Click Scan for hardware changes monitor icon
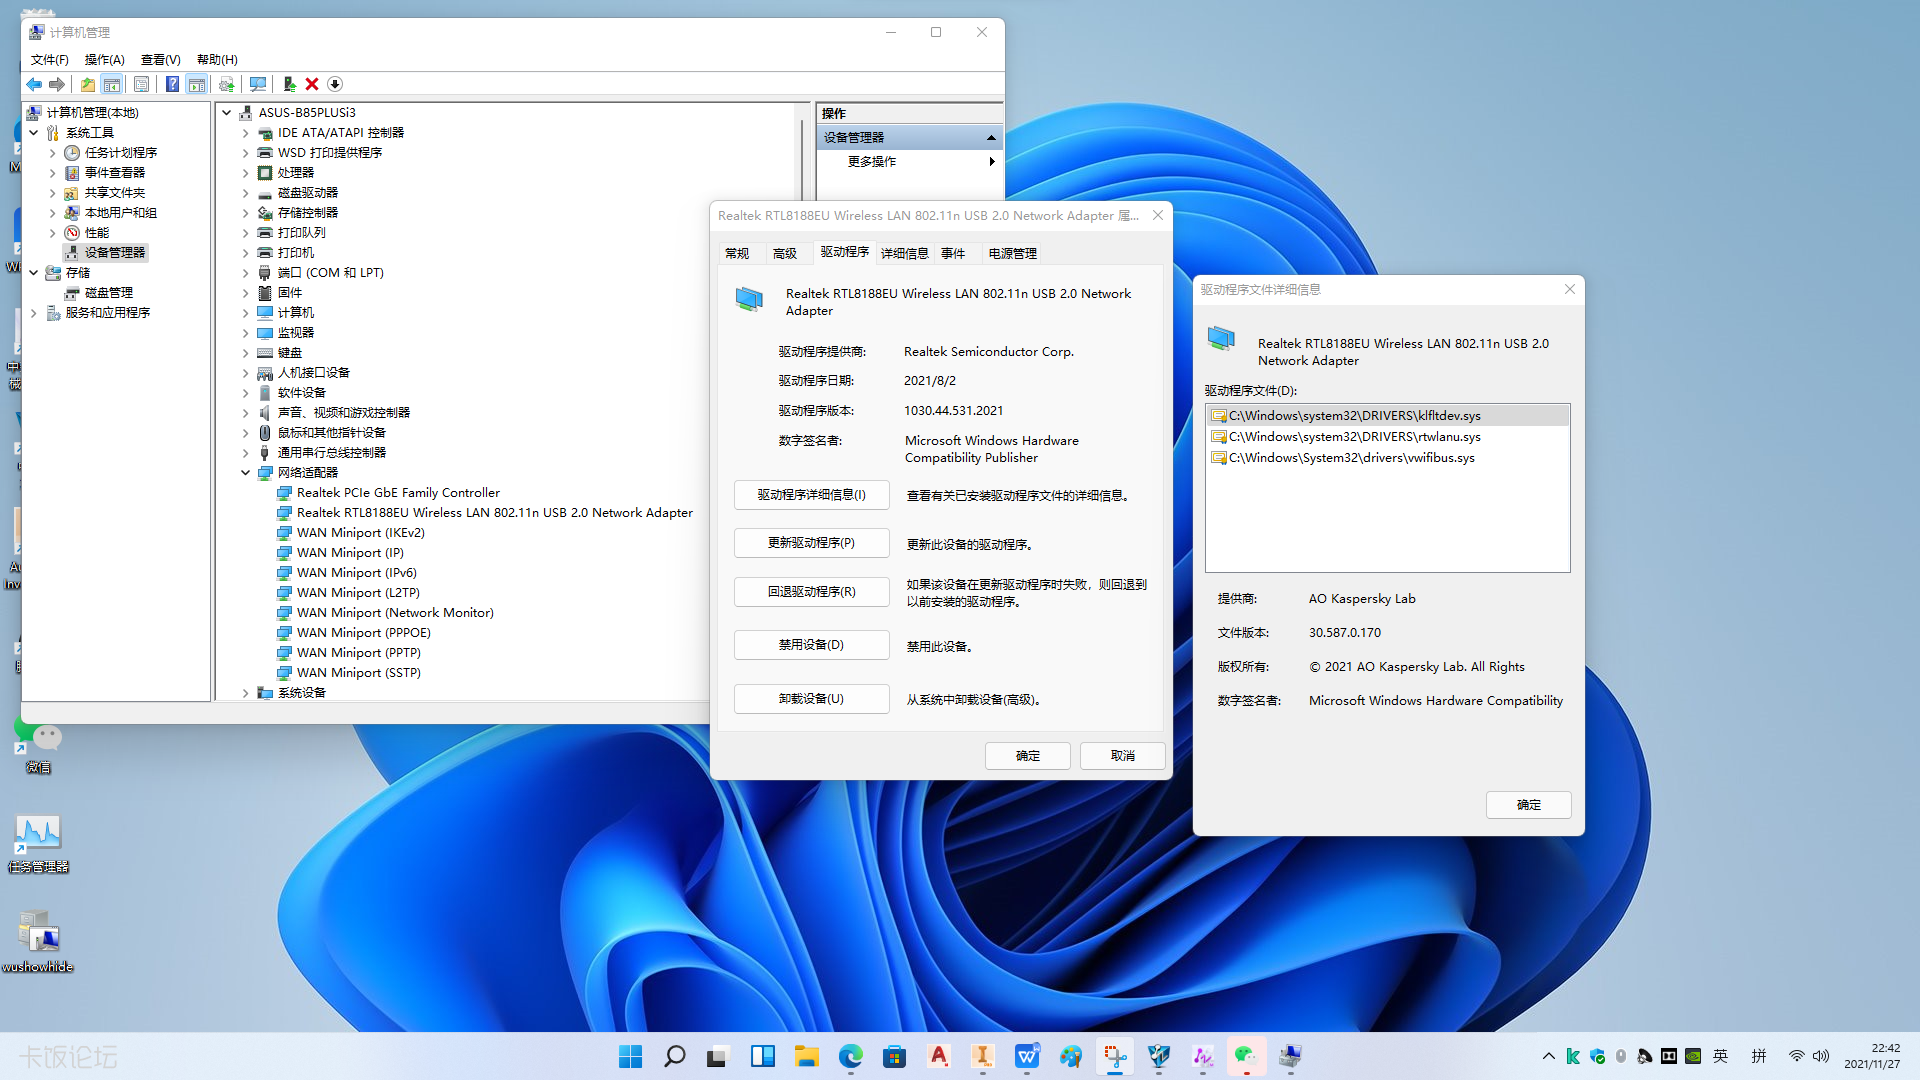The width and height of the screenshot is (1920, 1080). pos(258,84)
